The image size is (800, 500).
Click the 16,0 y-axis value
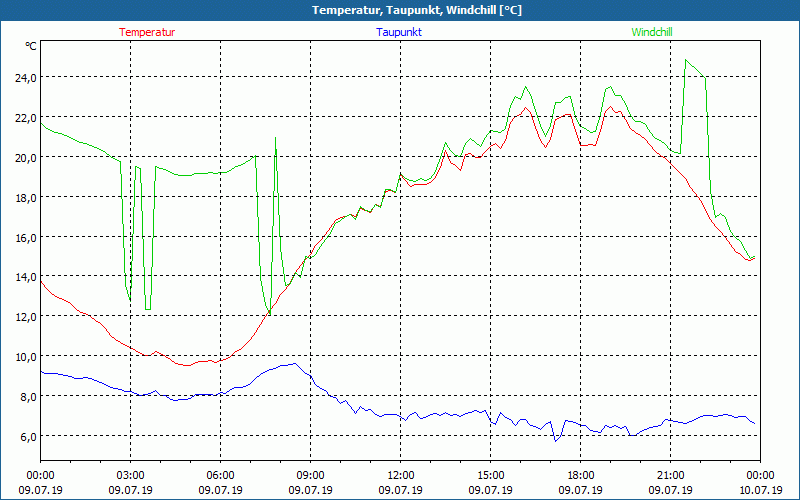pos(26,237)
